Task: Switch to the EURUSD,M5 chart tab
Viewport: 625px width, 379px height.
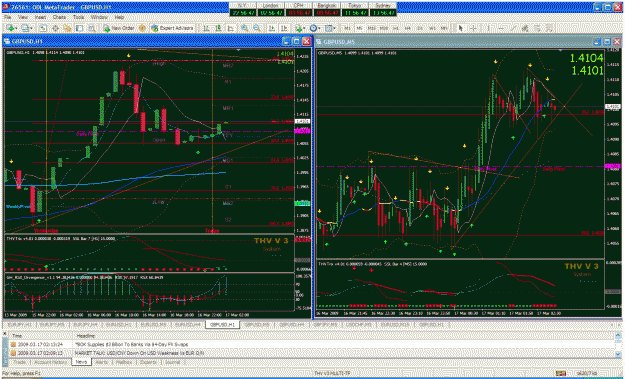Action: [153, 325]
